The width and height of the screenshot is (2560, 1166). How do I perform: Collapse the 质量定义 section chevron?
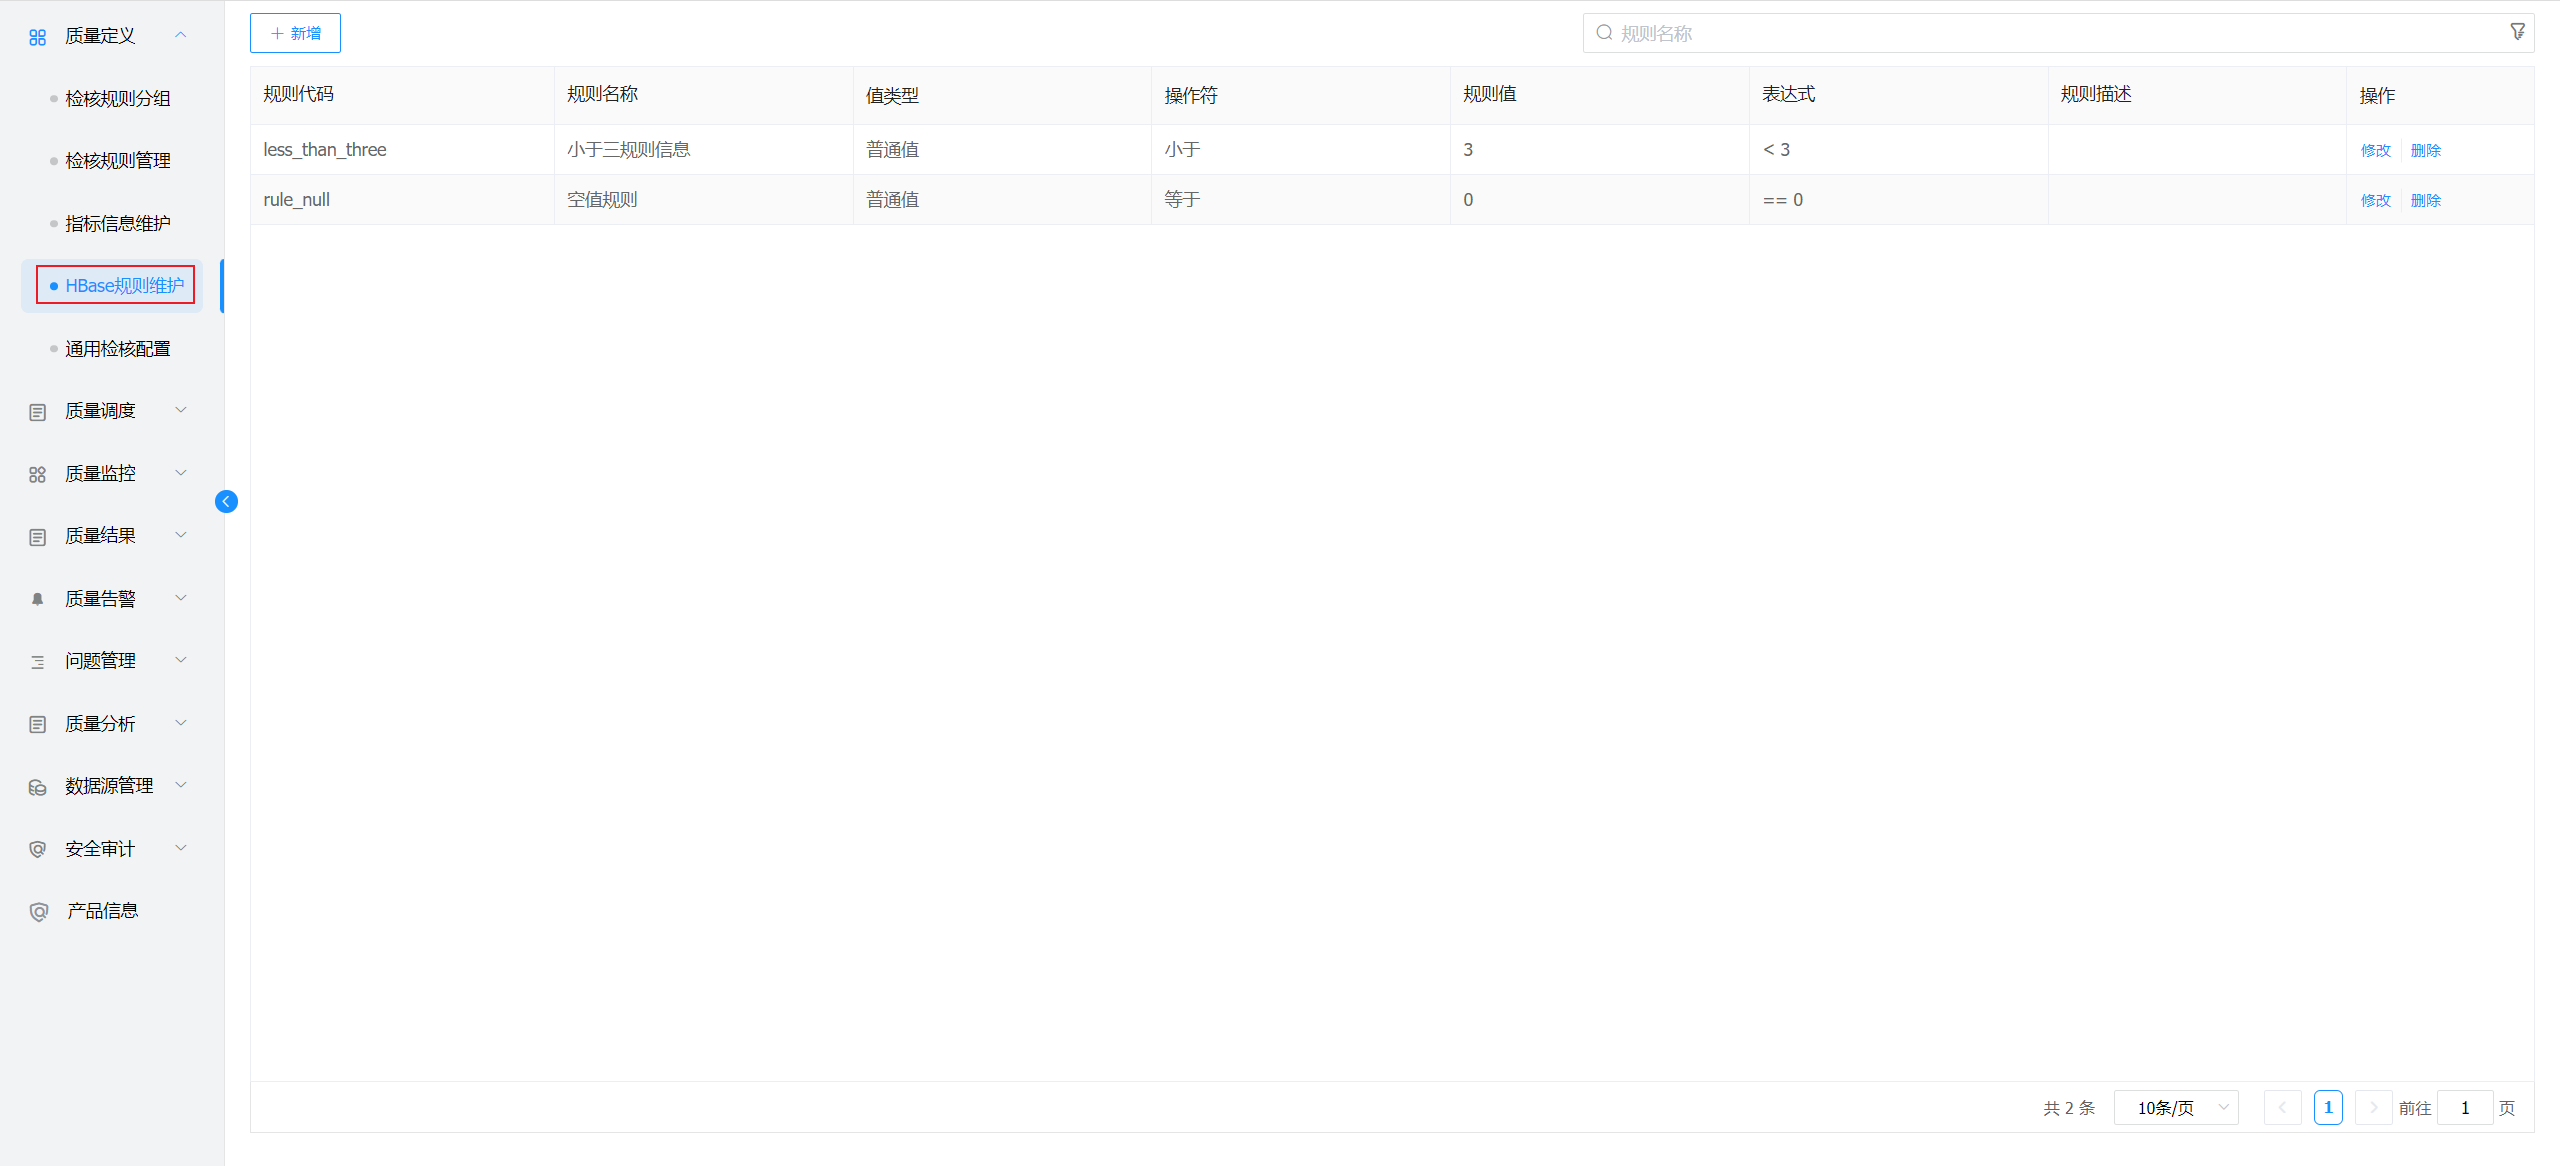pos(181,35)
